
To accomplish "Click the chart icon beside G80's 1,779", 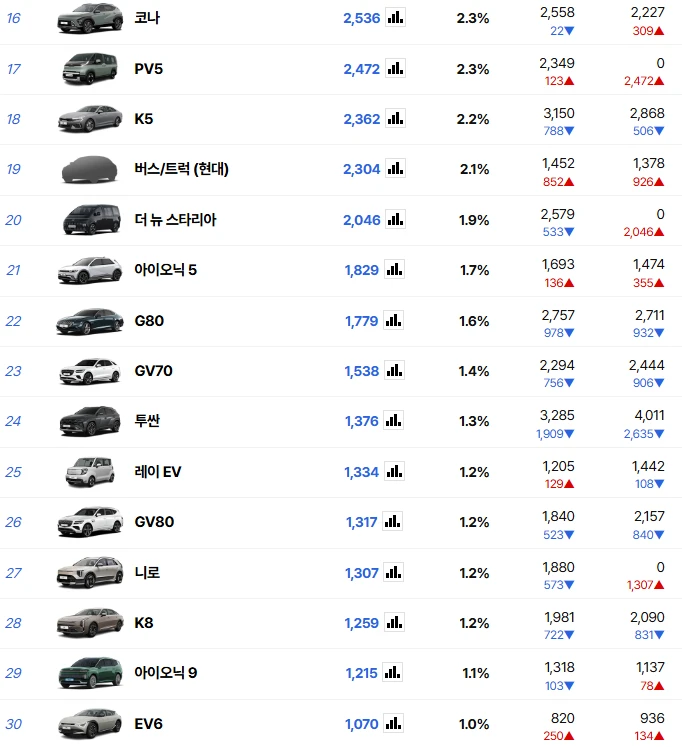I will (x=393, y=320).
